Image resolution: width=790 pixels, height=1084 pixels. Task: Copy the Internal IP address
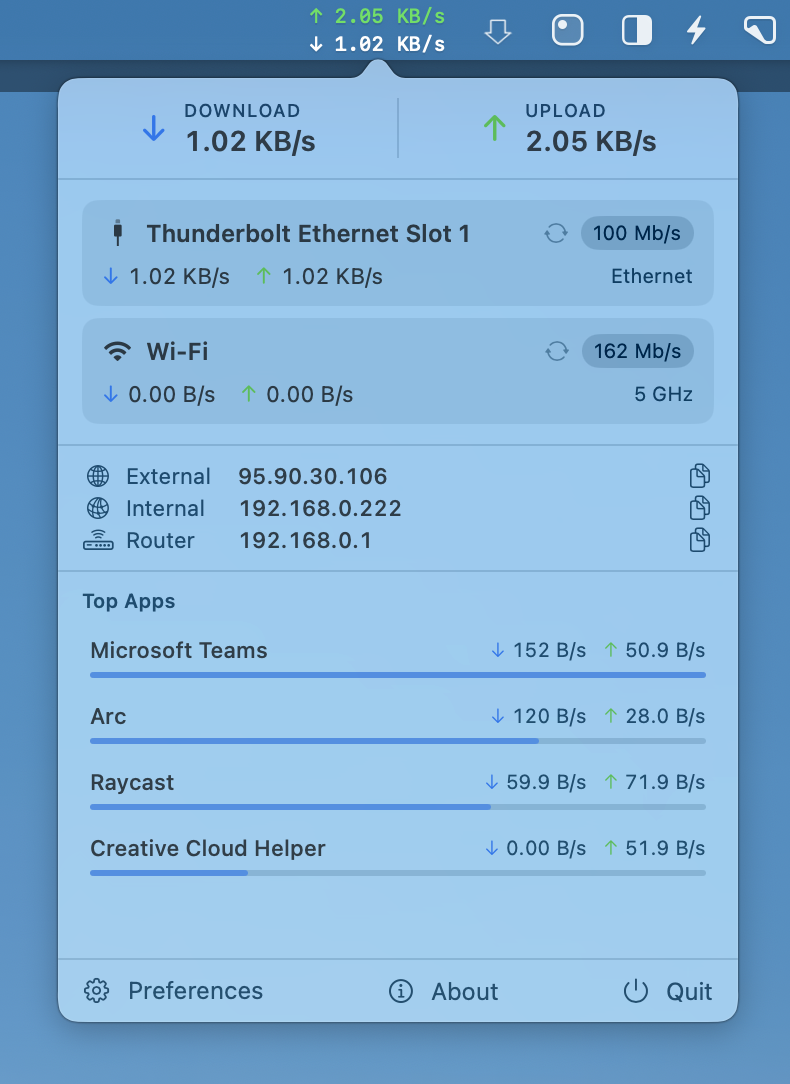[699, 508]
